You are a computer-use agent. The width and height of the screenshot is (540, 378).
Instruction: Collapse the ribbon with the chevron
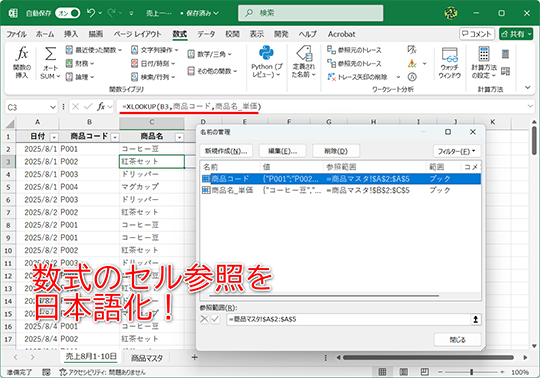[x=528, y=87]
